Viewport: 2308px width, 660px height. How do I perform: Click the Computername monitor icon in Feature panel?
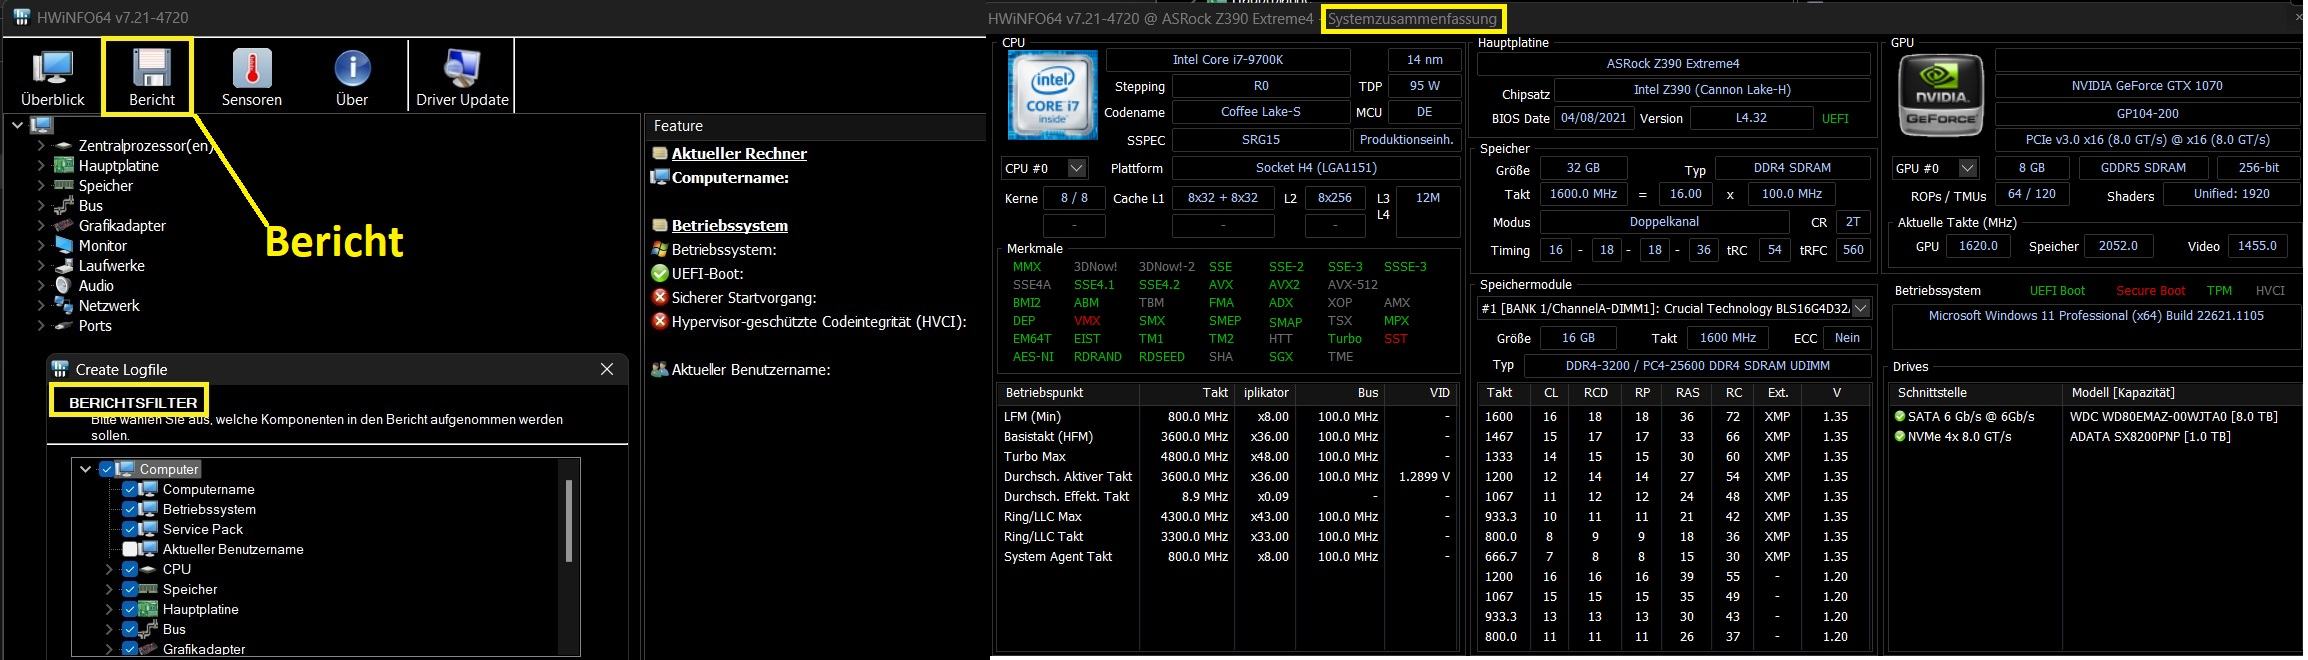point(659,177)
